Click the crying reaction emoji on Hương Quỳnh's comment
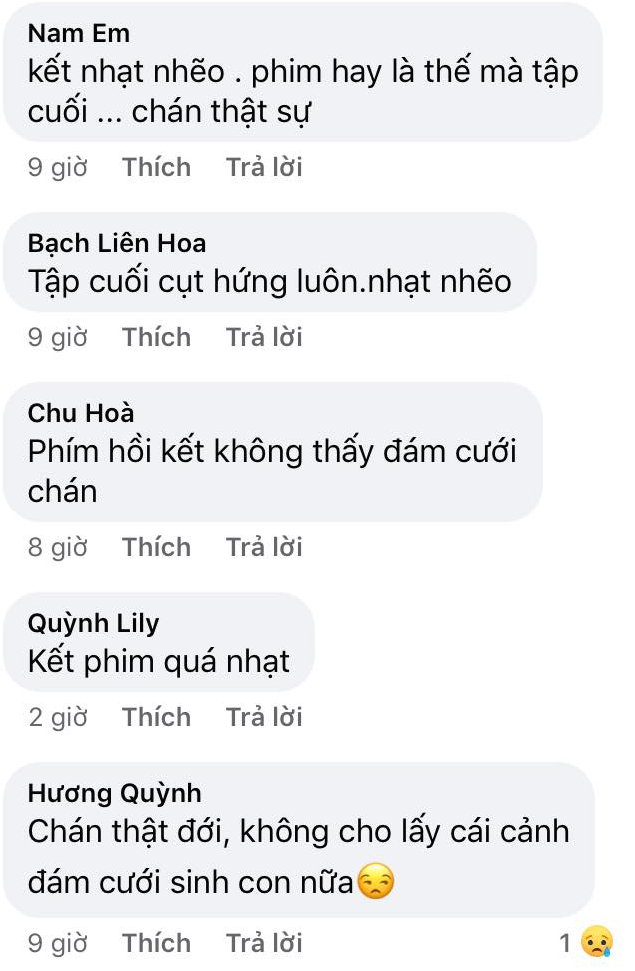This screenshot has height=971, width=635. coord(597,942)
